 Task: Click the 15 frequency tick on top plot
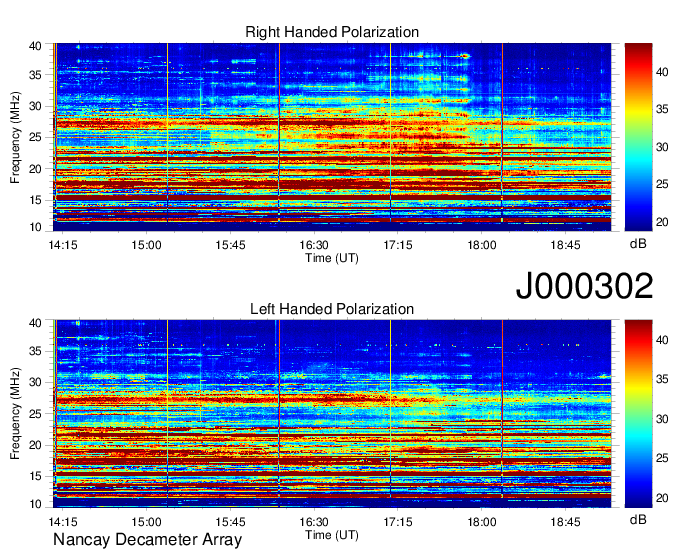coord(35,200)
